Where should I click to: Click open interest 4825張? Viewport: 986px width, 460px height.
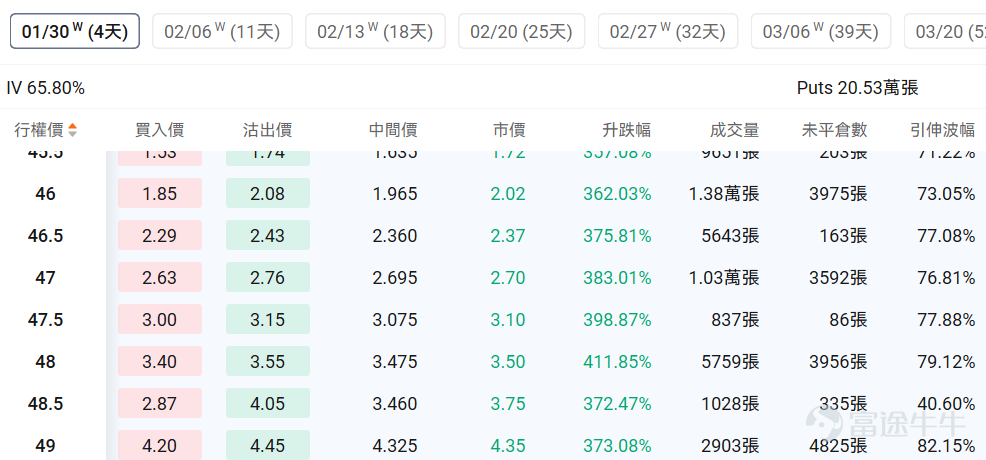pos(839,446)
